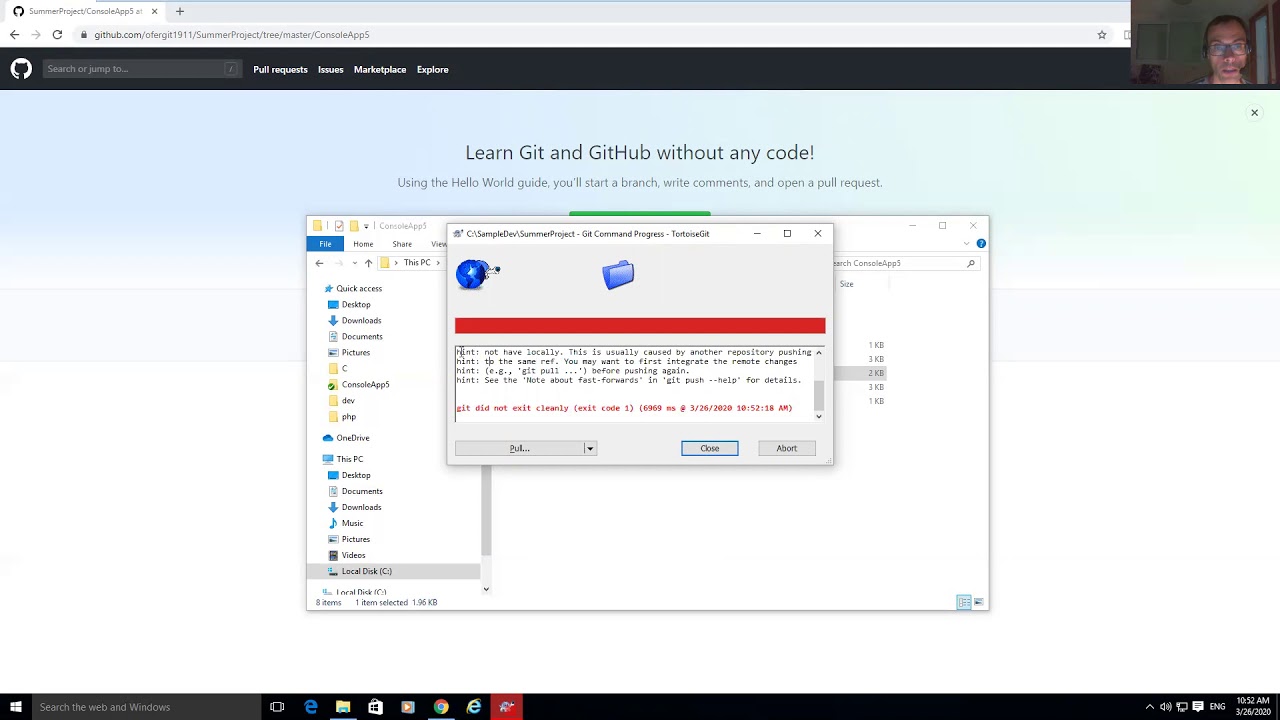The image size is (1280, 720).
Task: Click the Abort button
Action: click(786, 448)
